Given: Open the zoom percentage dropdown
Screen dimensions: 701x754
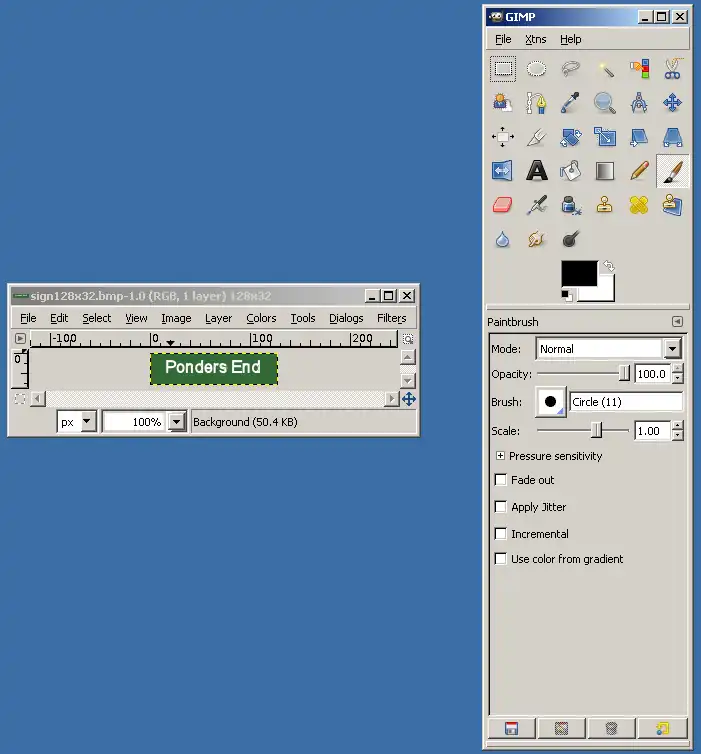Looking at the screenshot, I should [x=177, y=422].
